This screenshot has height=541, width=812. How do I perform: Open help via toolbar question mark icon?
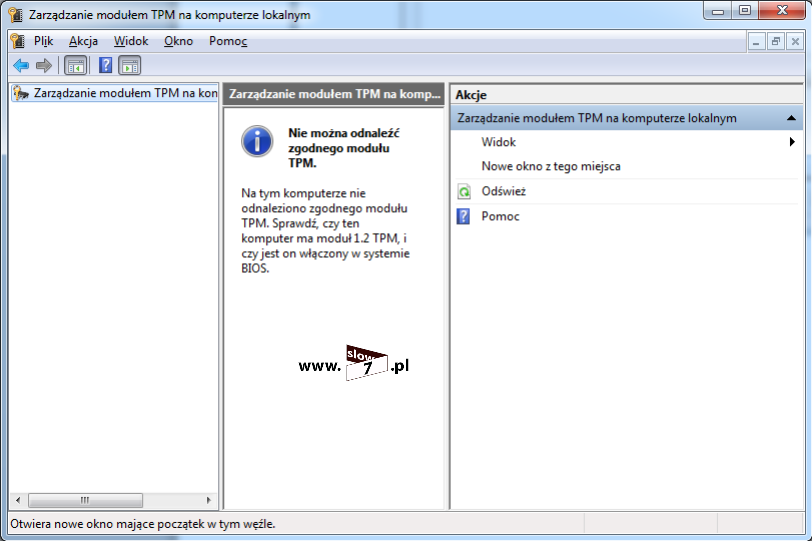pos(105,66)
